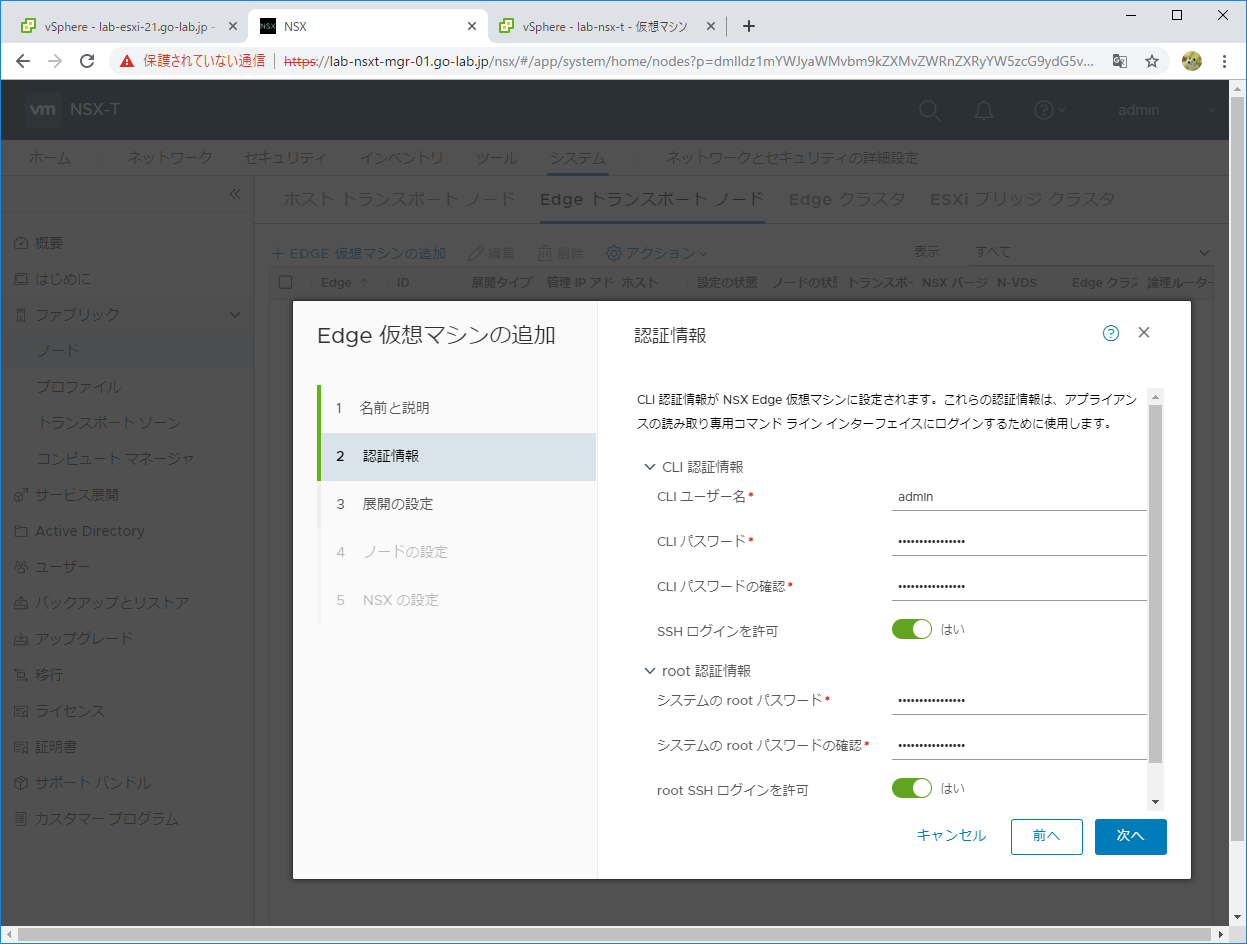1247x944 pixels.
Task: Open Chrome three-dot menu
Action: (x=1224, y=61)
